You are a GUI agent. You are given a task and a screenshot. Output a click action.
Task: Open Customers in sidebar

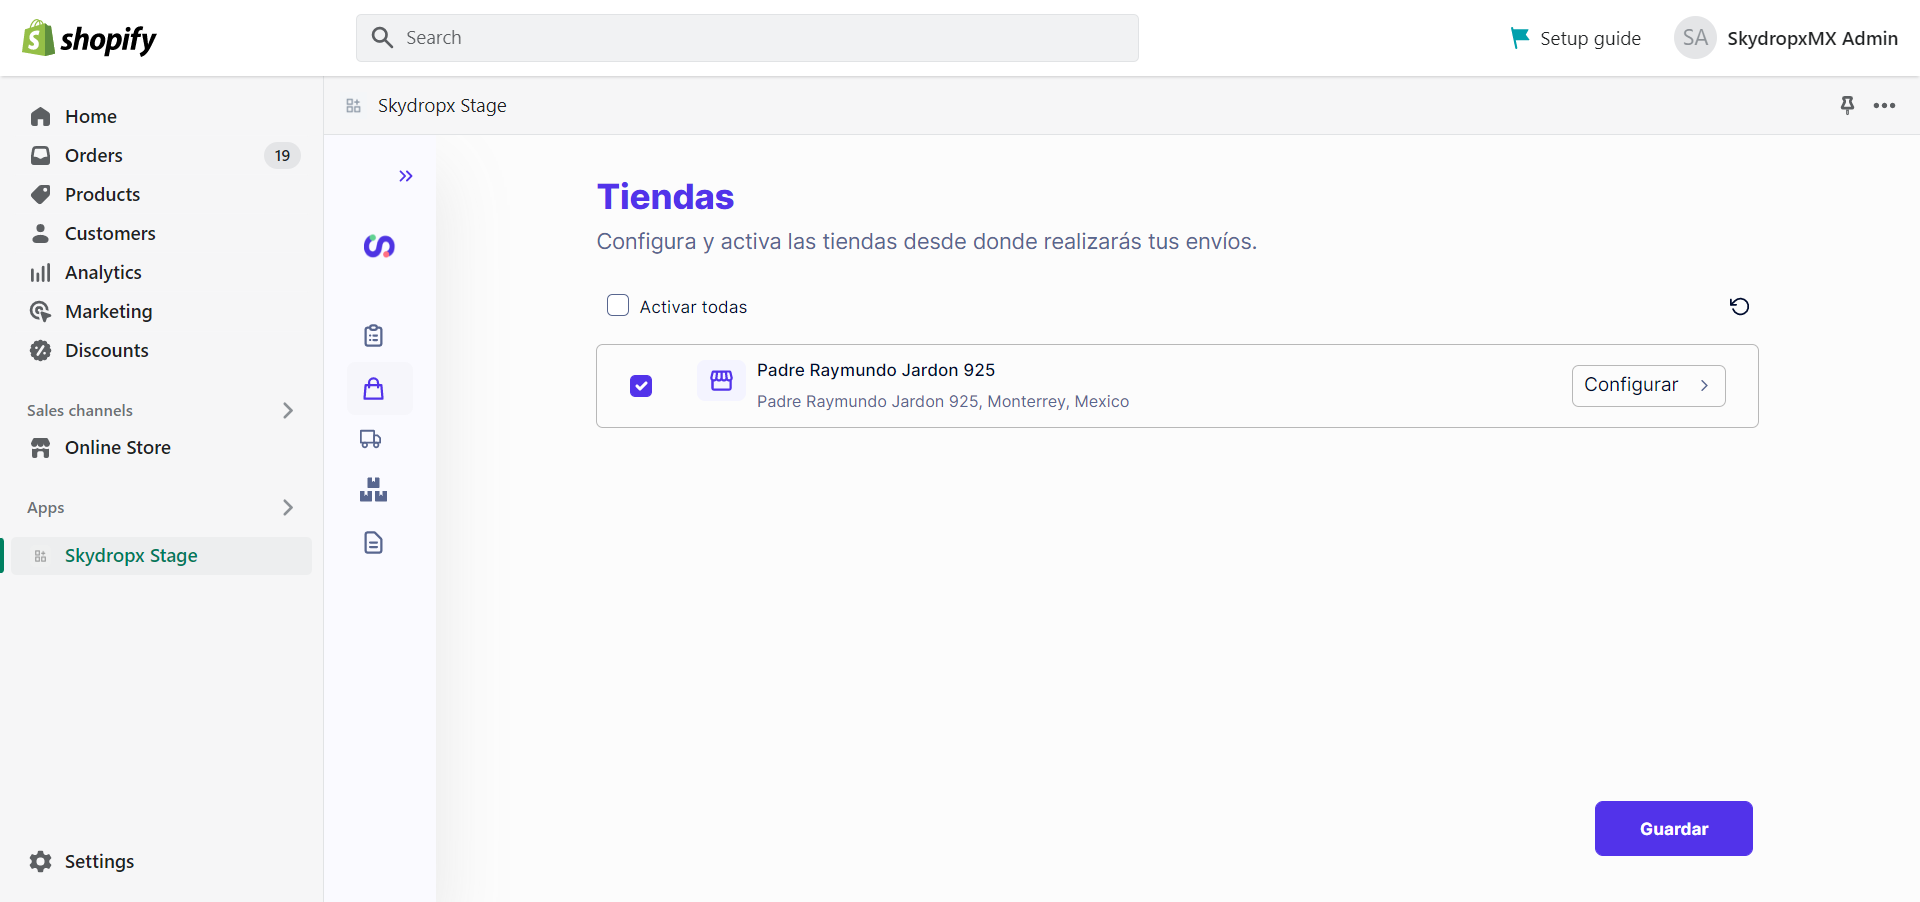pyautogui.click(x=110, y=234)
